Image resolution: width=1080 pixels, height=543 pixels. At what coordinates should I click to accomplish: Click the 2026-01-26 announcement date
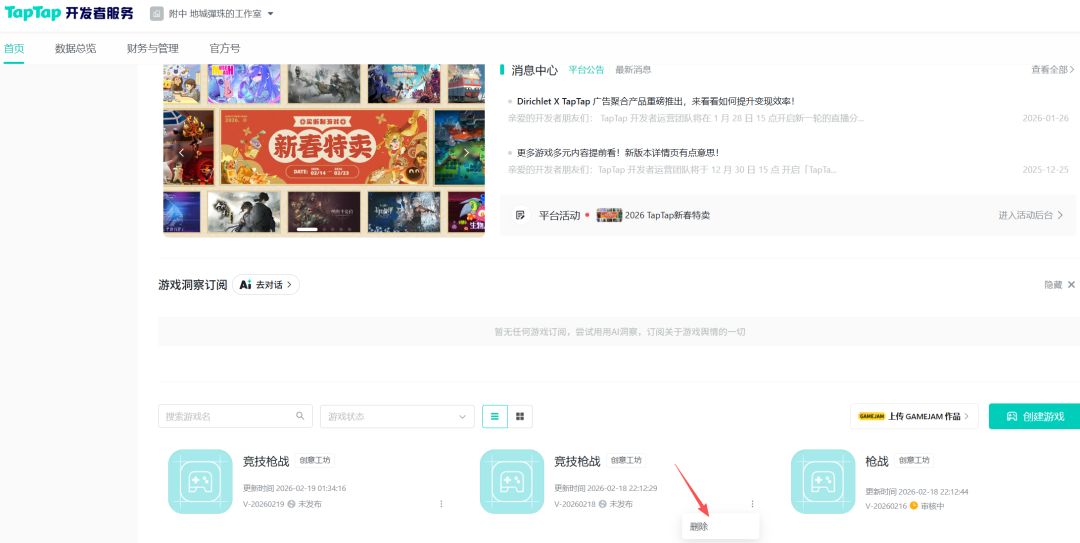pos(1046,118)
